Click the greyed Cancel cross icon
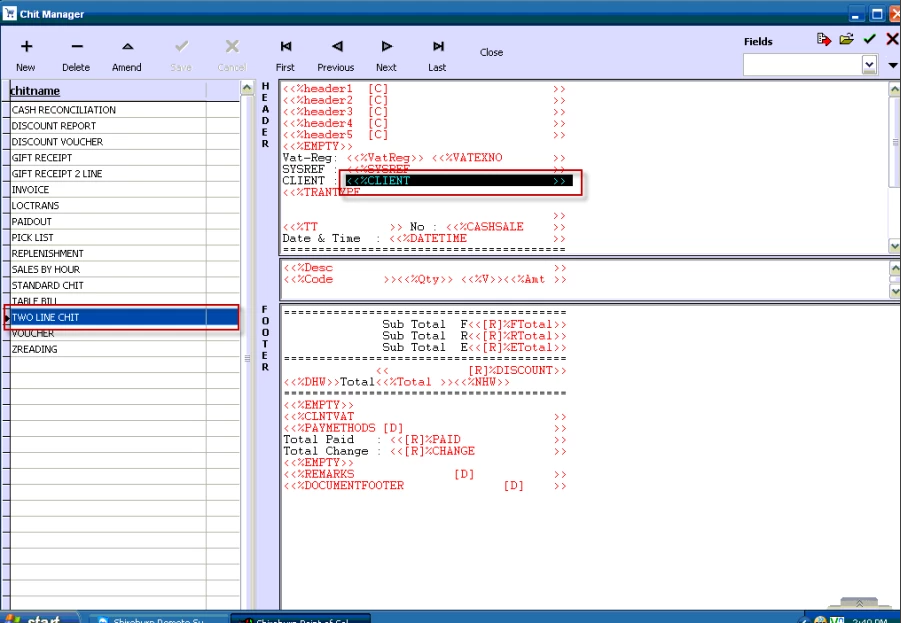 pos(232,46)
